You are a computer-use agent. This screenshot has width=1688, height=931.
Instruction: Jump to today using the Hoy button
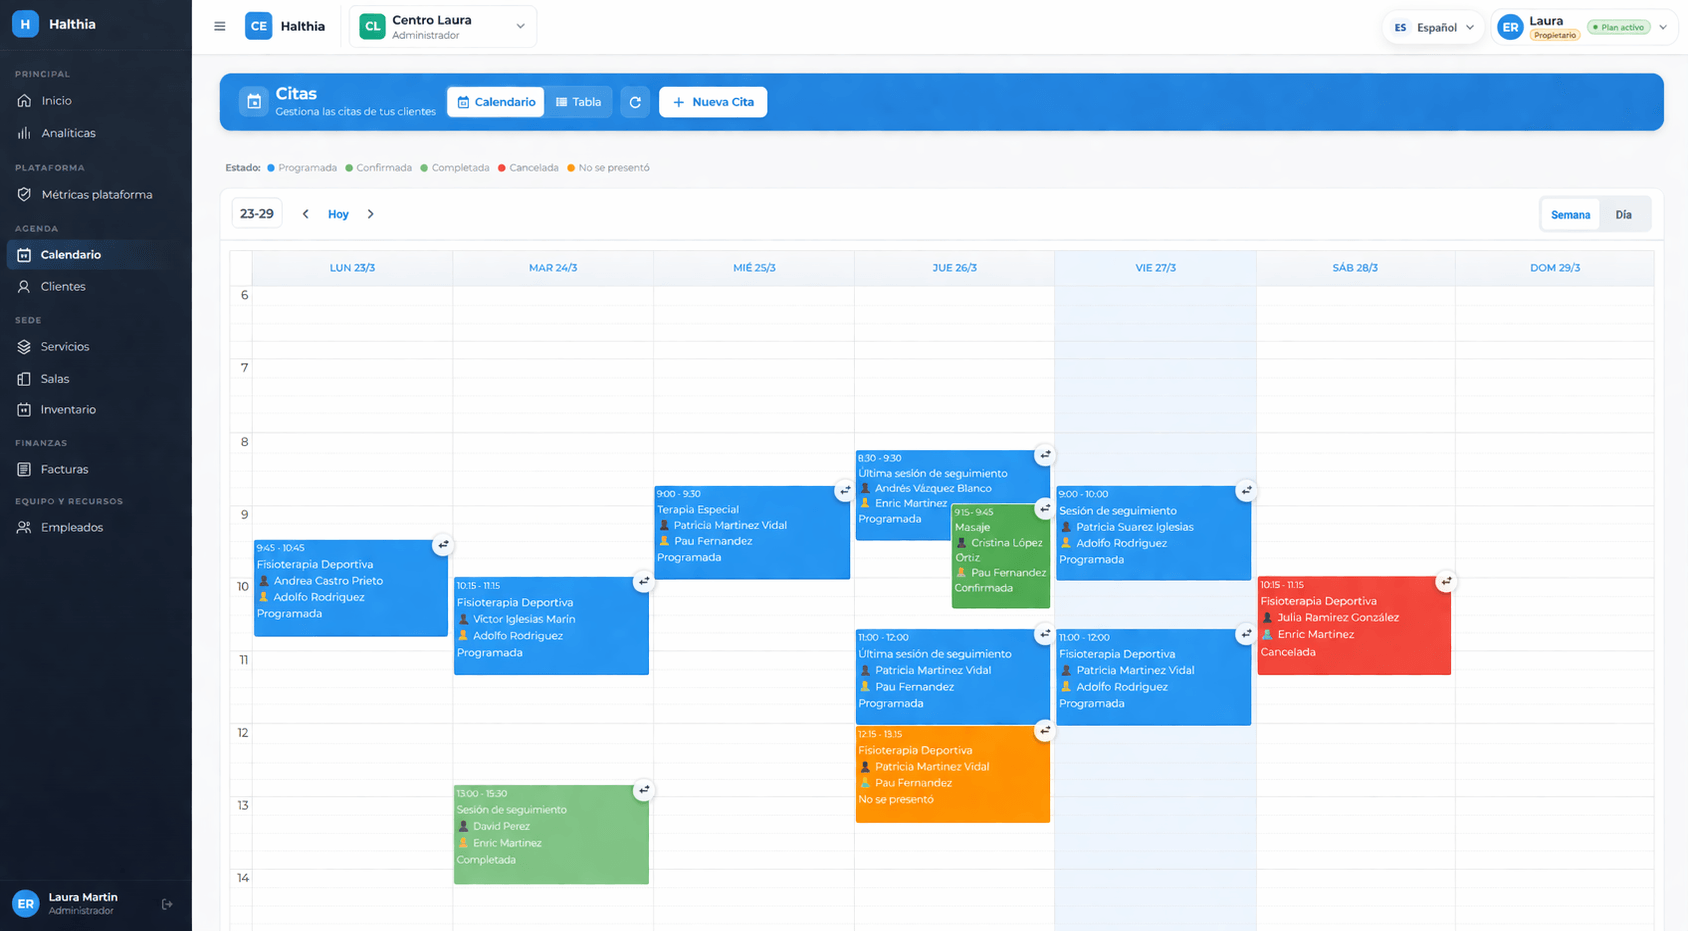(338, 213)
